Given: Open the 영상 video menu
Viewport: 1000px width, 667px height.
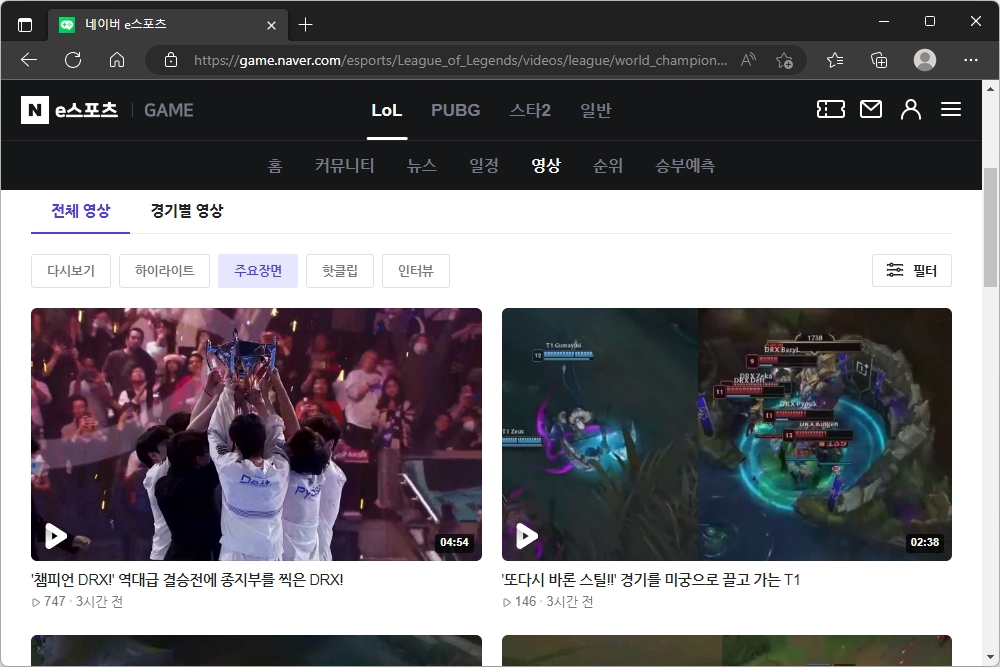Looking at the screenshot, I should tap(546, 166).
